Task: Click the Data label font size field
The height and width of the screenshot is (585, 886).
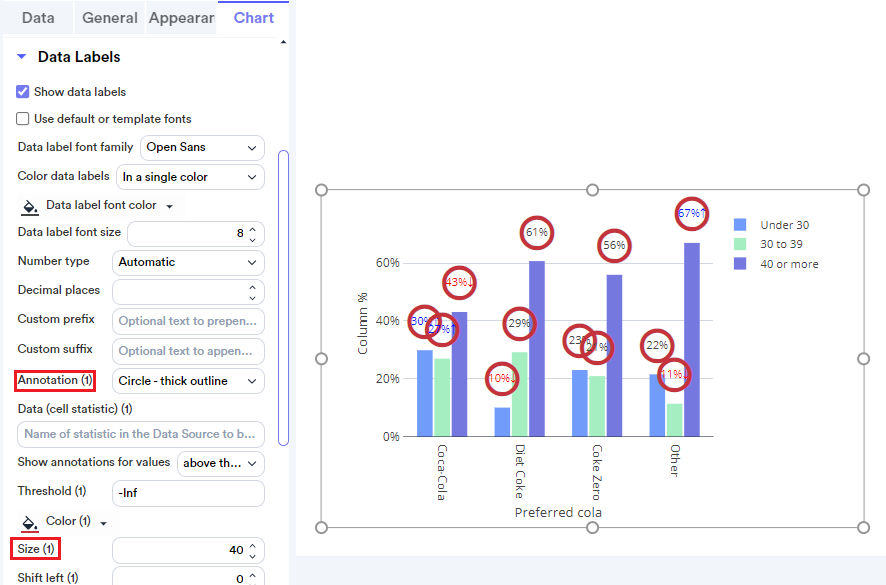Action: (x=196, y=233)
